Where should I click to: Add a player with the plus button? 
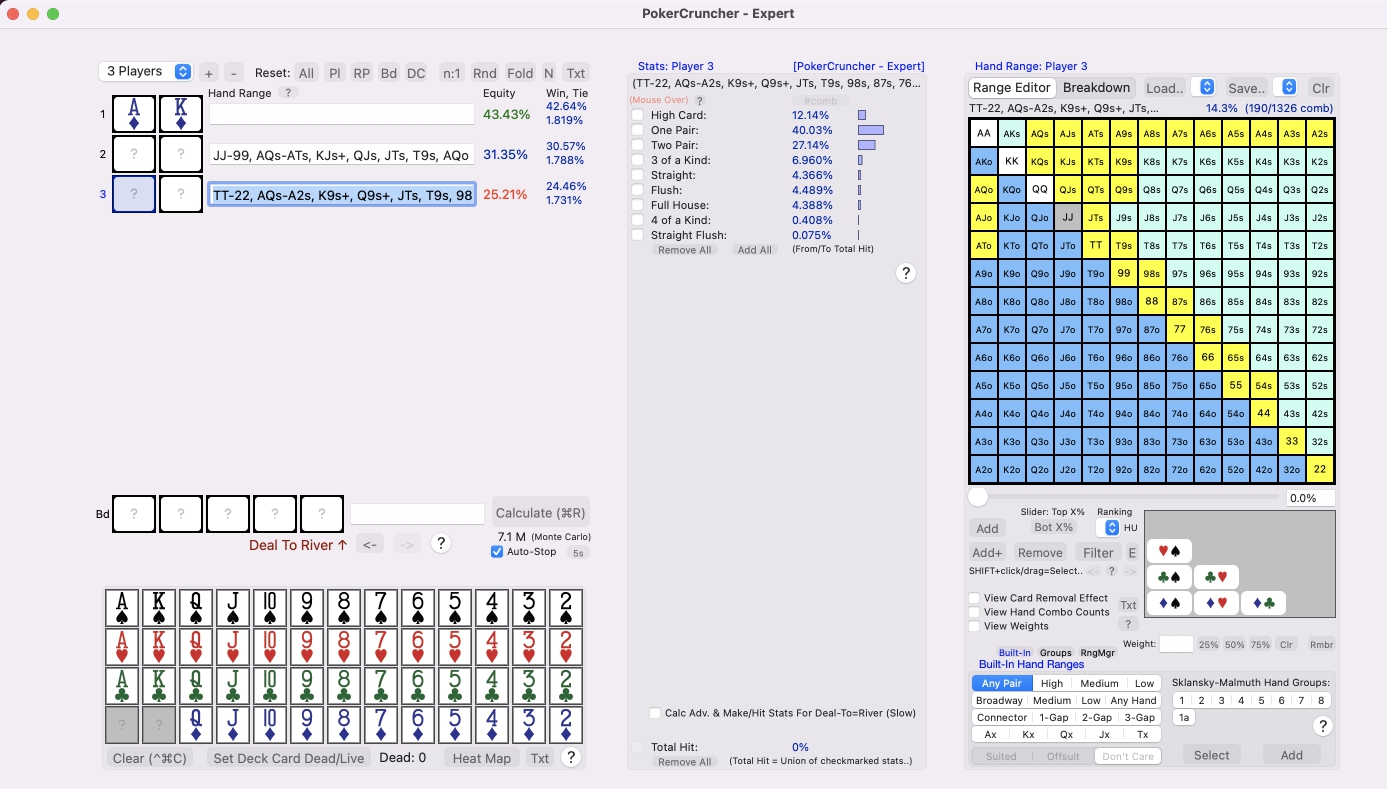[208, 73]
